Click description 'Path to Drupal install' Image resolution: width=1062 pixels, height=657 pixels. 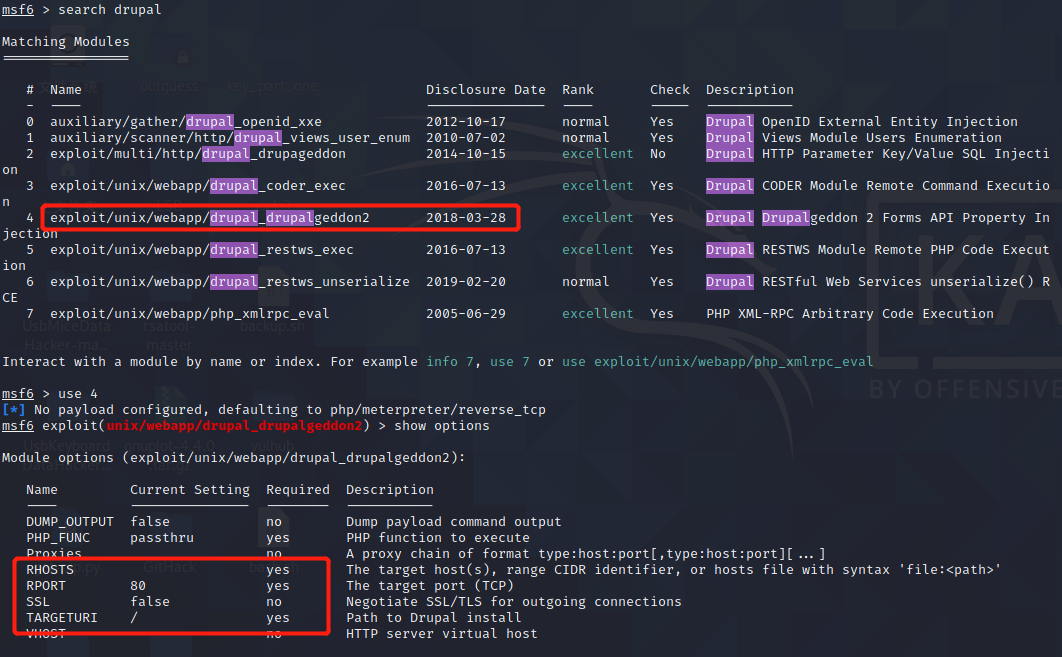433,618
